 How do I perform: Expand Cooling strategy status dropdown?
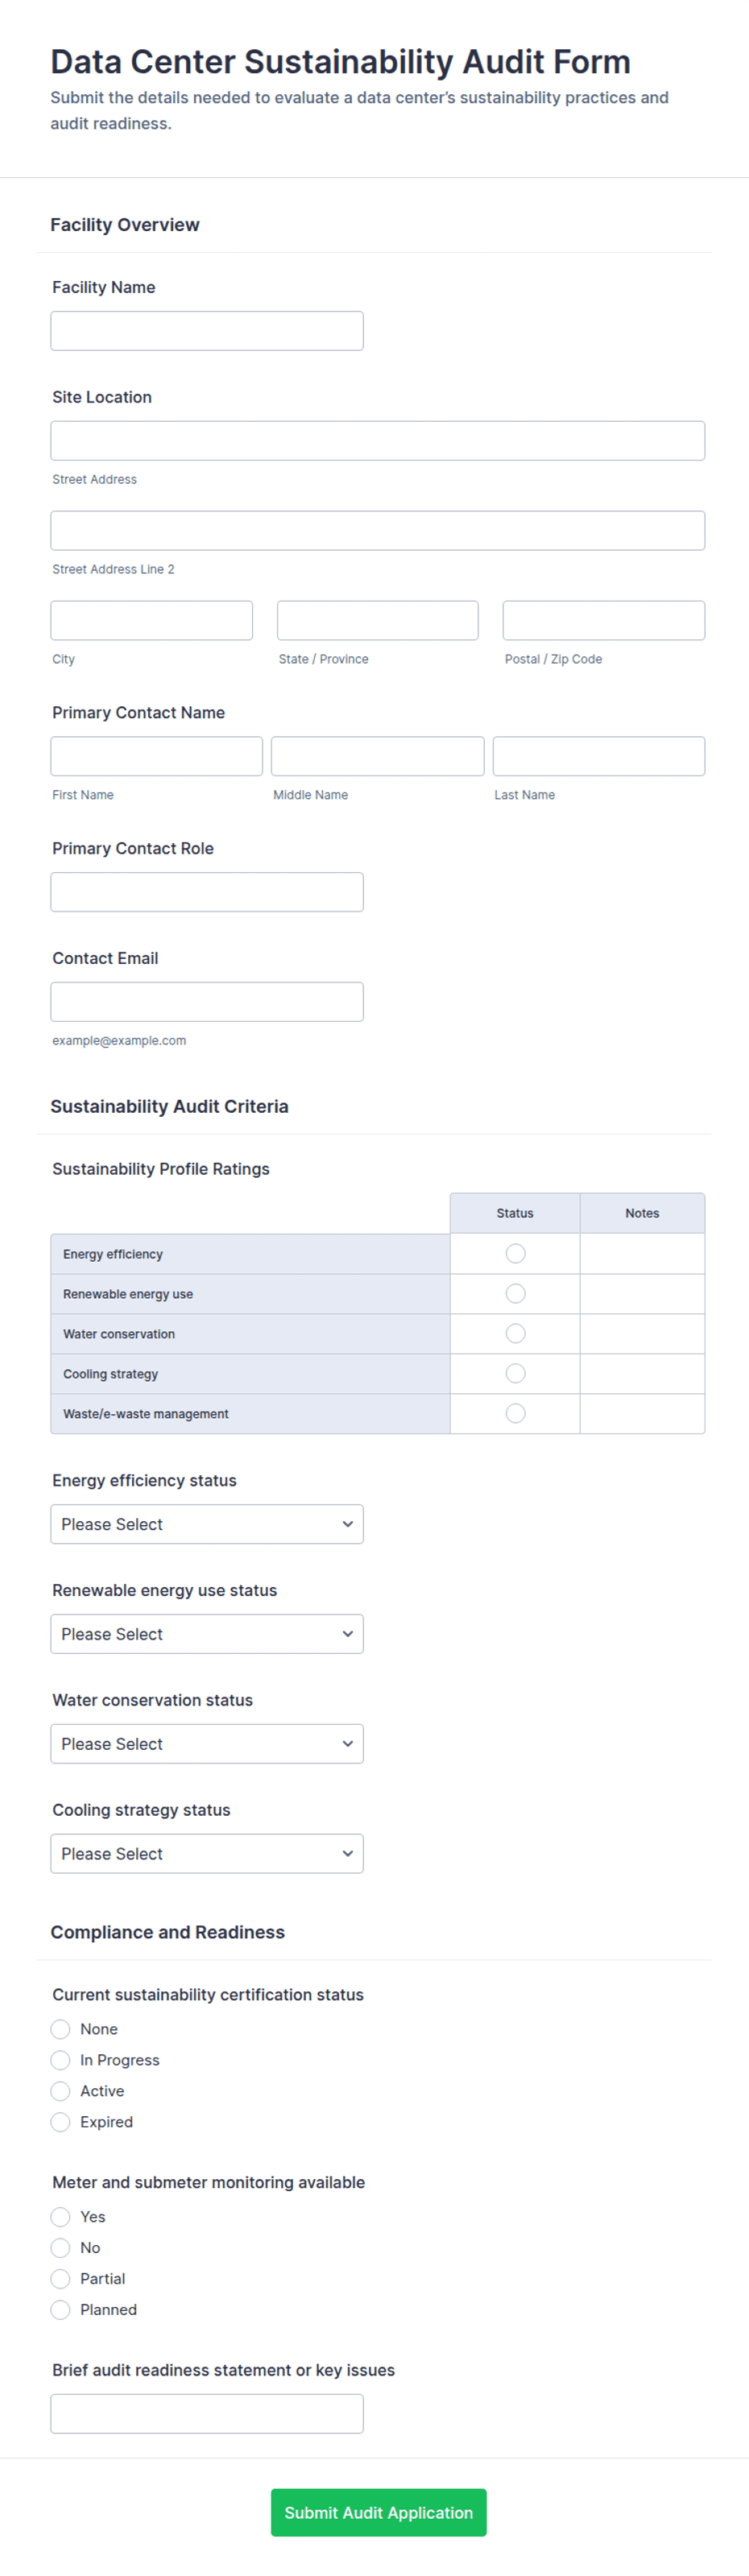(x=207, y=1854)
